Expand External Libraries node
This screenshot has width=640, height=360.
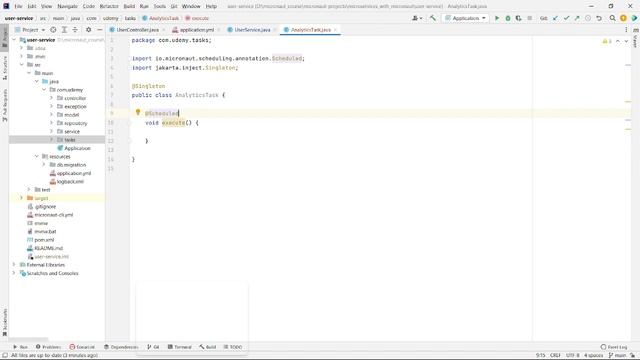tap(14, 264)
